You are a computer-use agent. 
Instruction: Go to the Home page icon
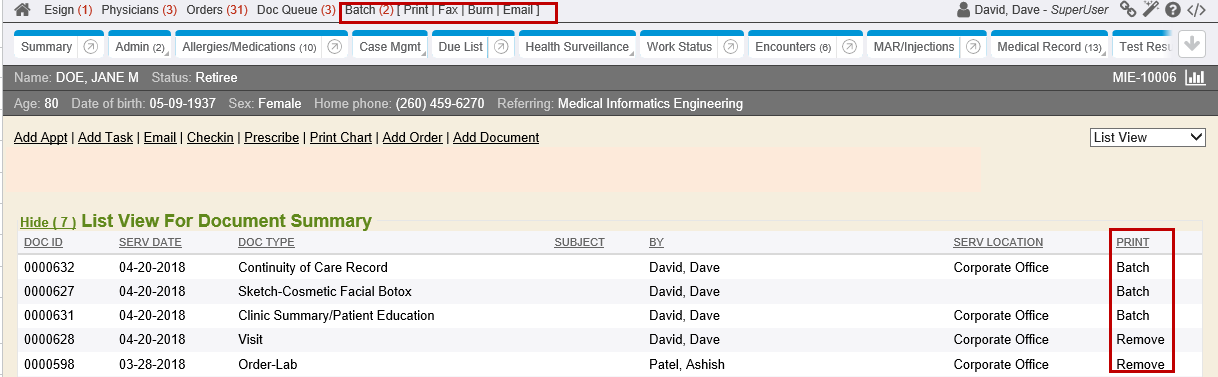click(x=22, y=10)
